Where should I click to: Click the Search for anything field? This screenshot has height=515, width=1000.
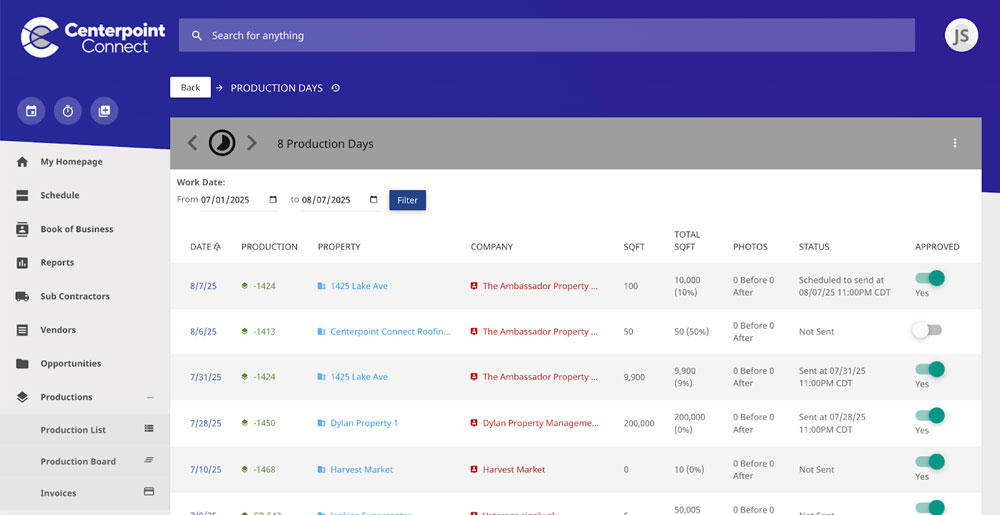tap(547, 35)
